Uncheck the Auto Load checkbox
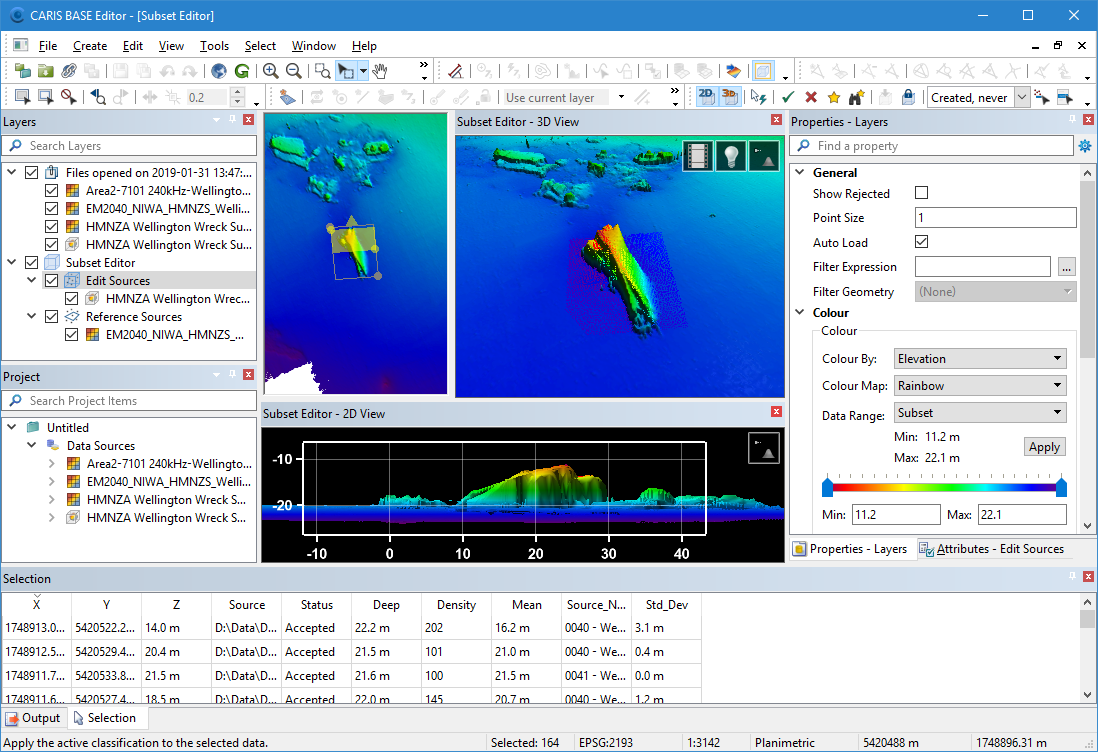The image size is (1098, 752). [922, 242]
